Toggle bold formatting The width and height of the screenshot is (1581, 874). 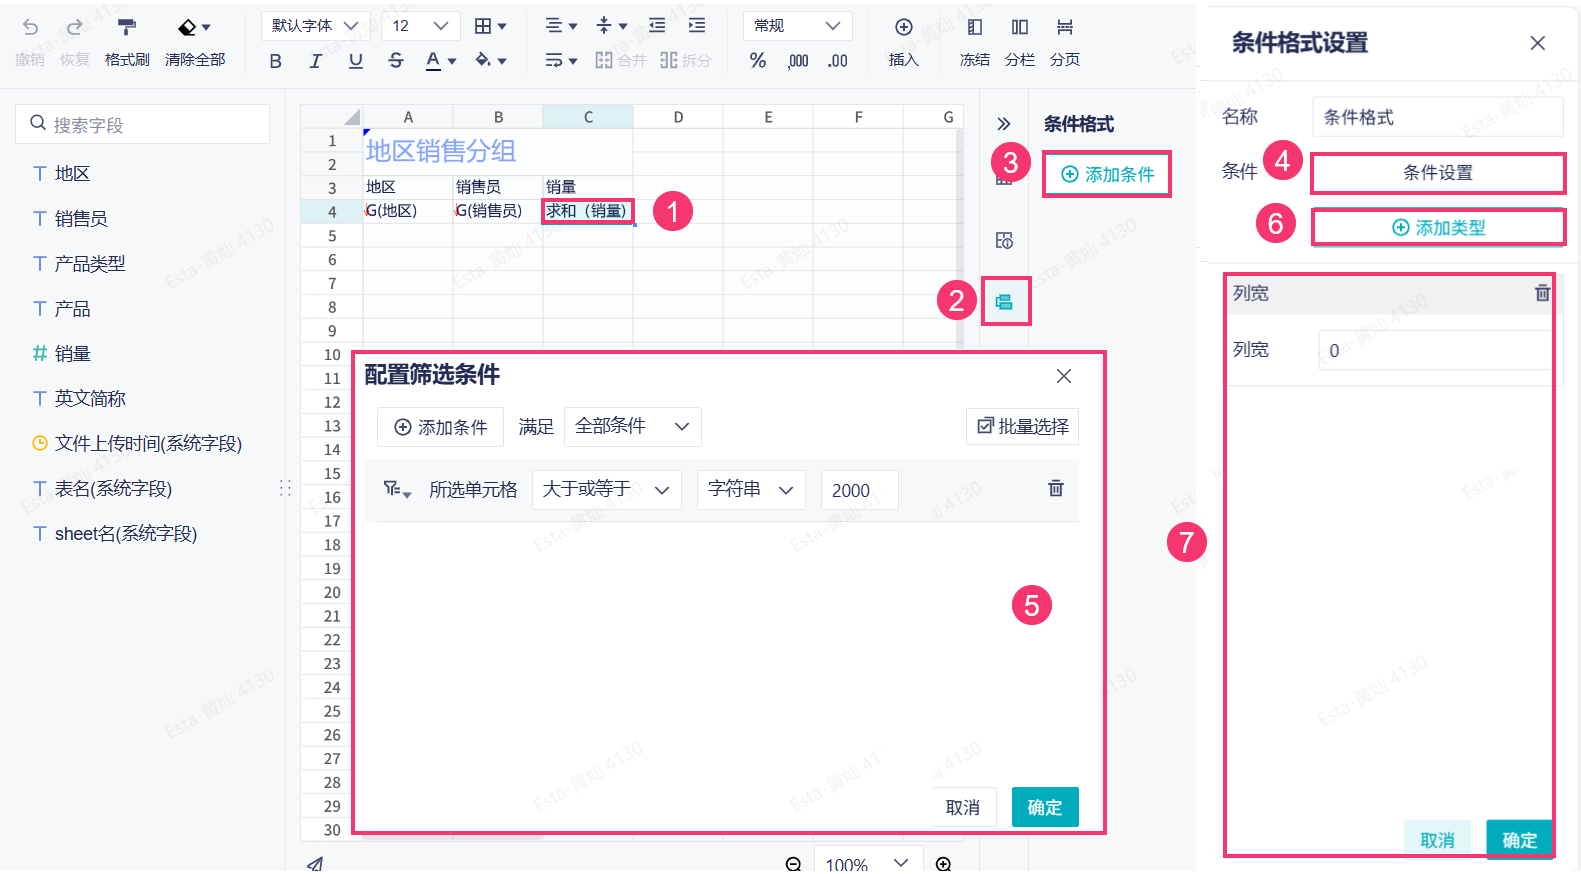point(276,61)
